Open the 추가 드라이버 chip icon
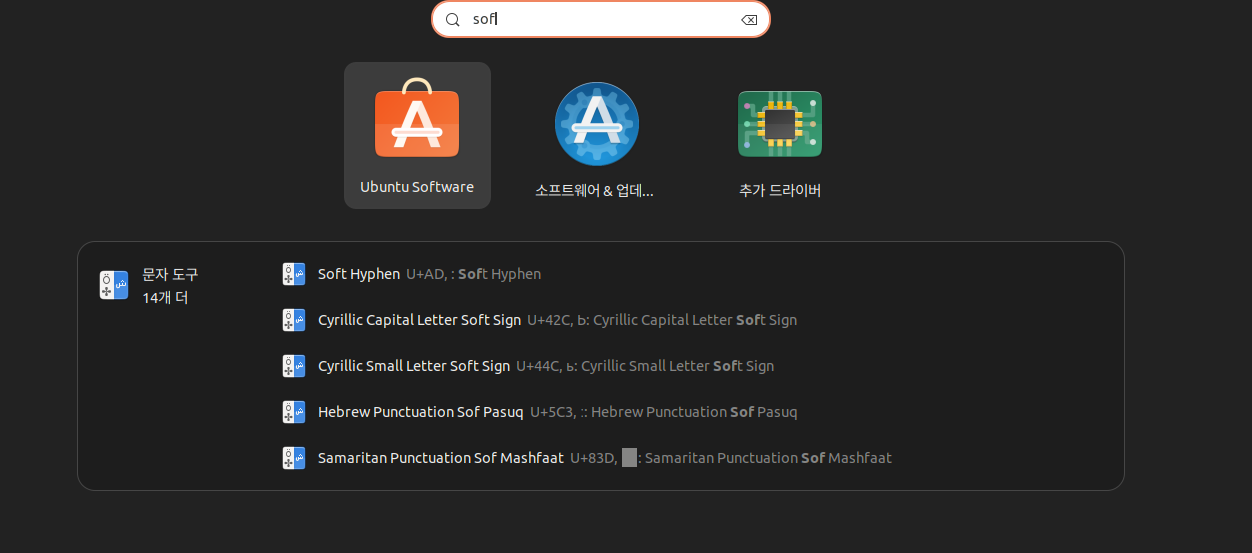Image resolution: width=1252 pixels, height=553 pixels. (x=780, y=123)
